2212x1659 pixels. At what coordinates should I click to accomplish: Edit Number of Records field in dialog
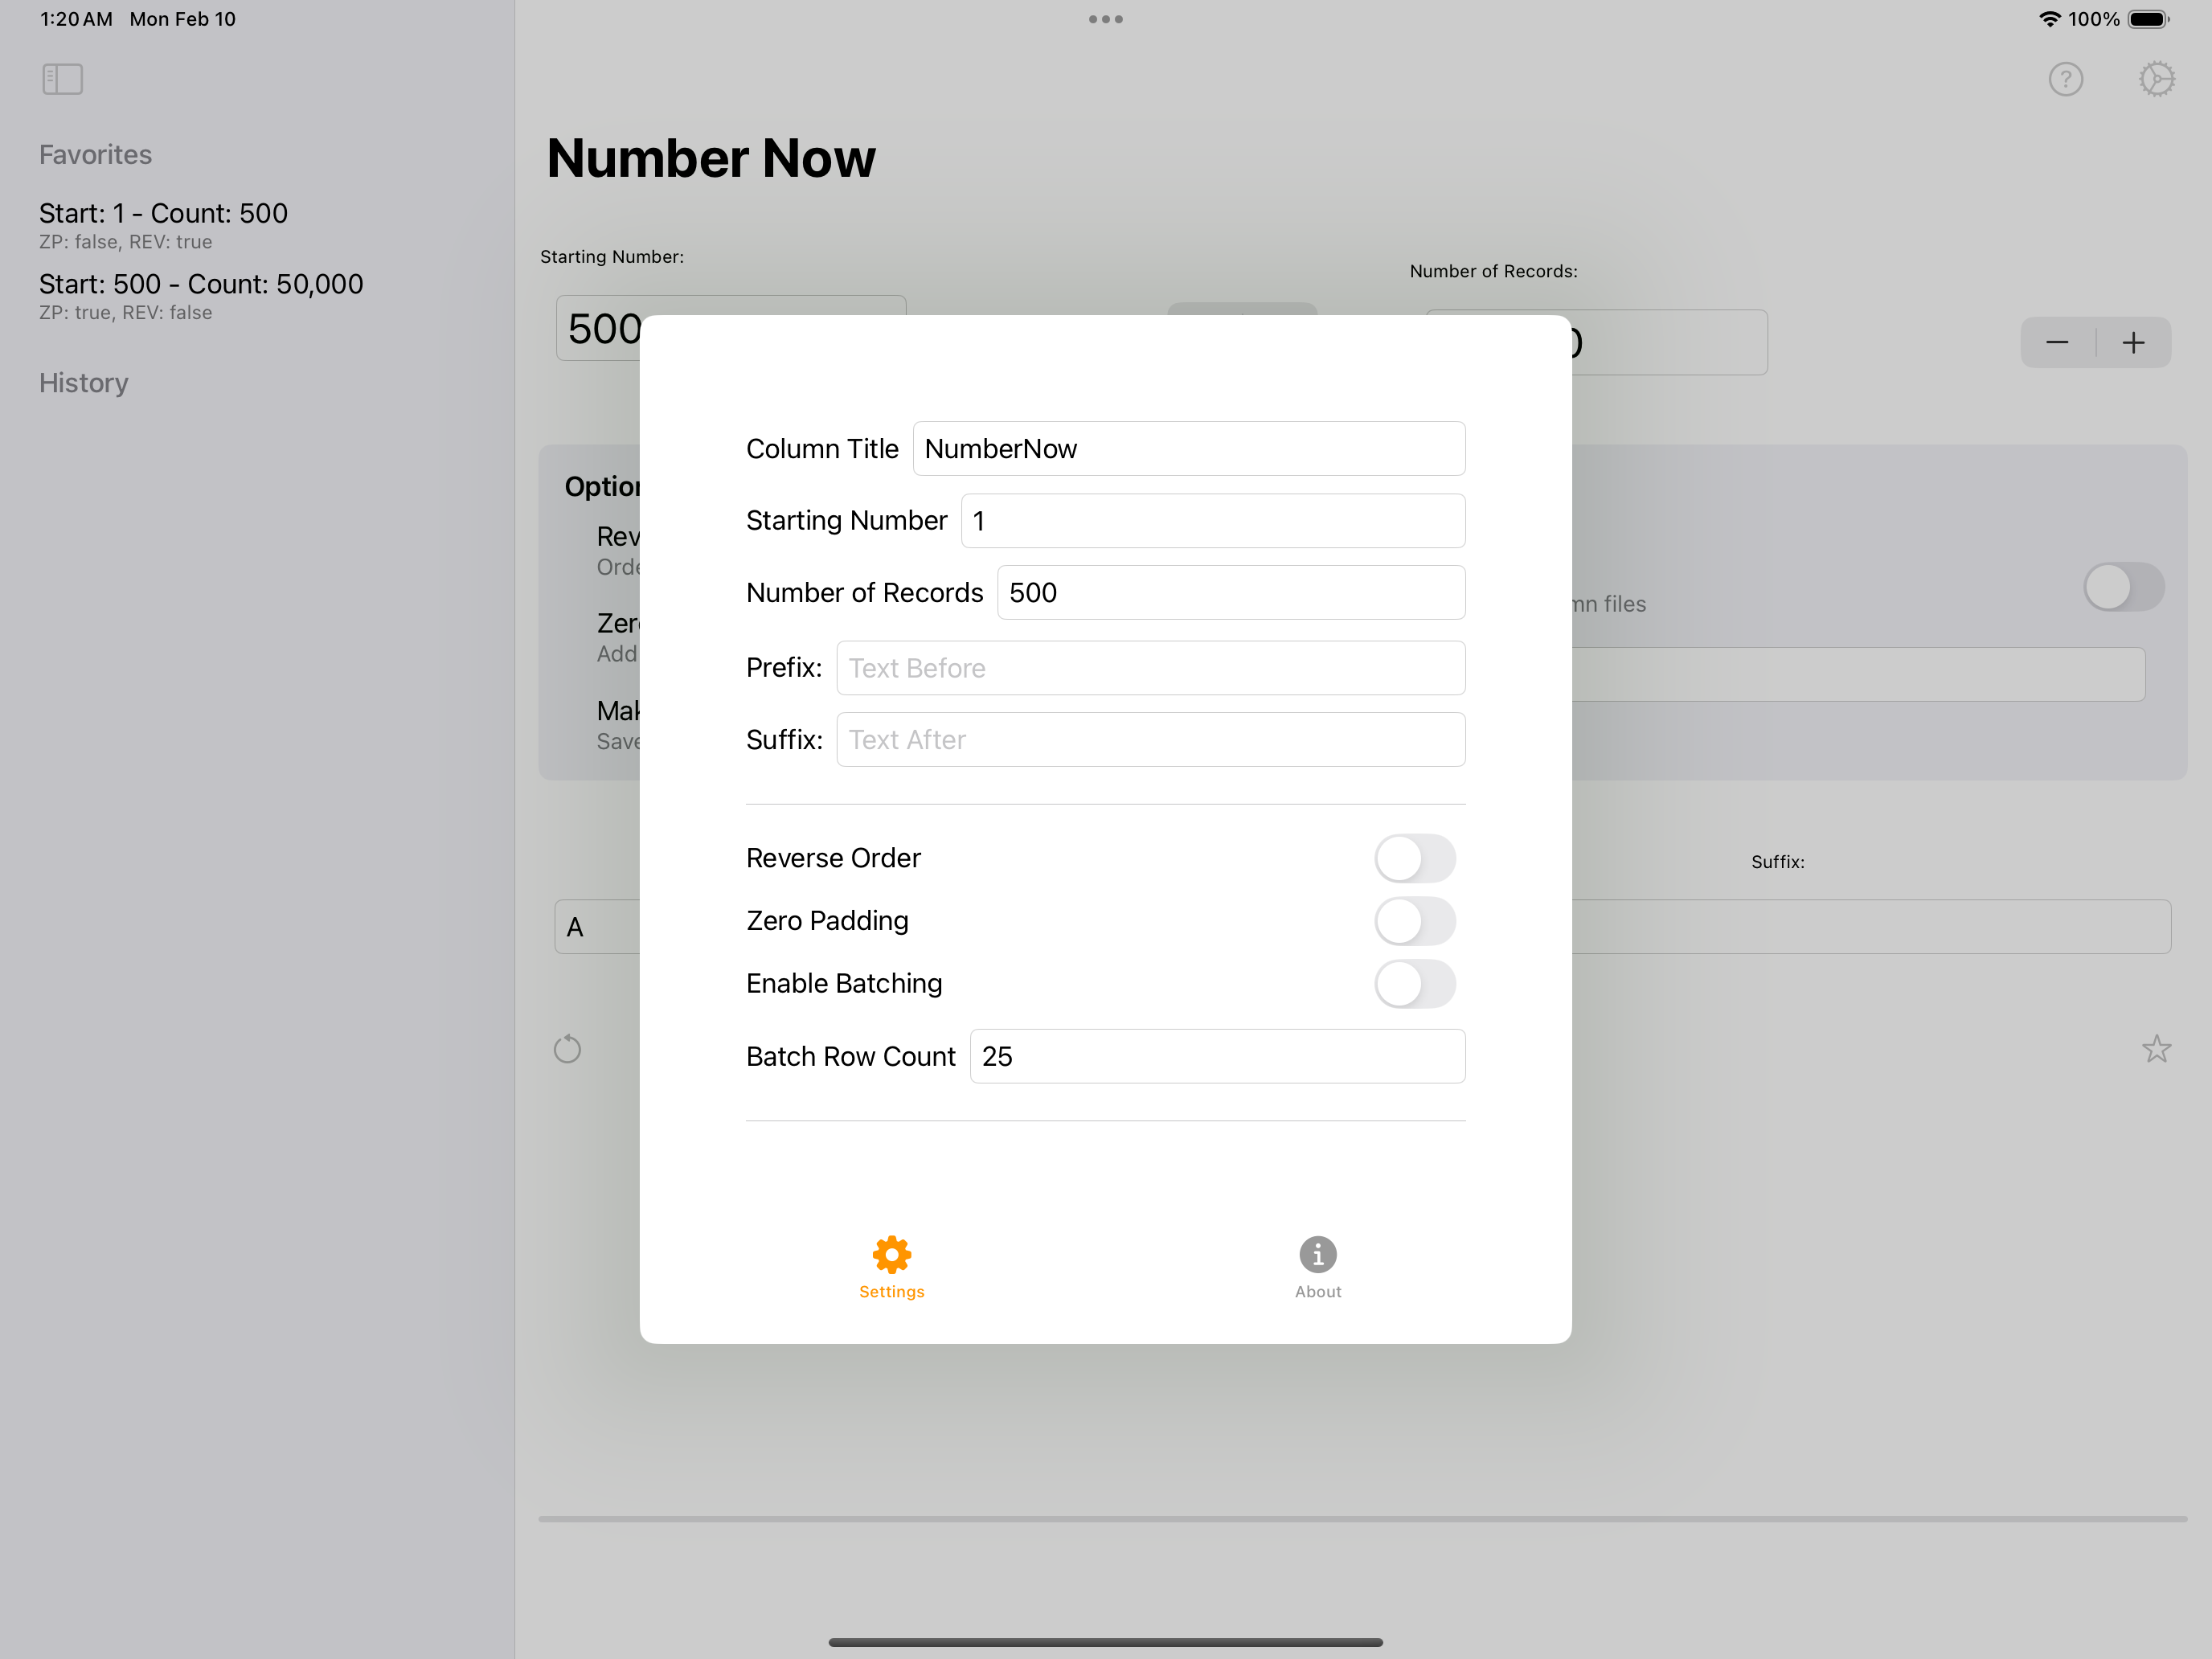point(1230,593)
